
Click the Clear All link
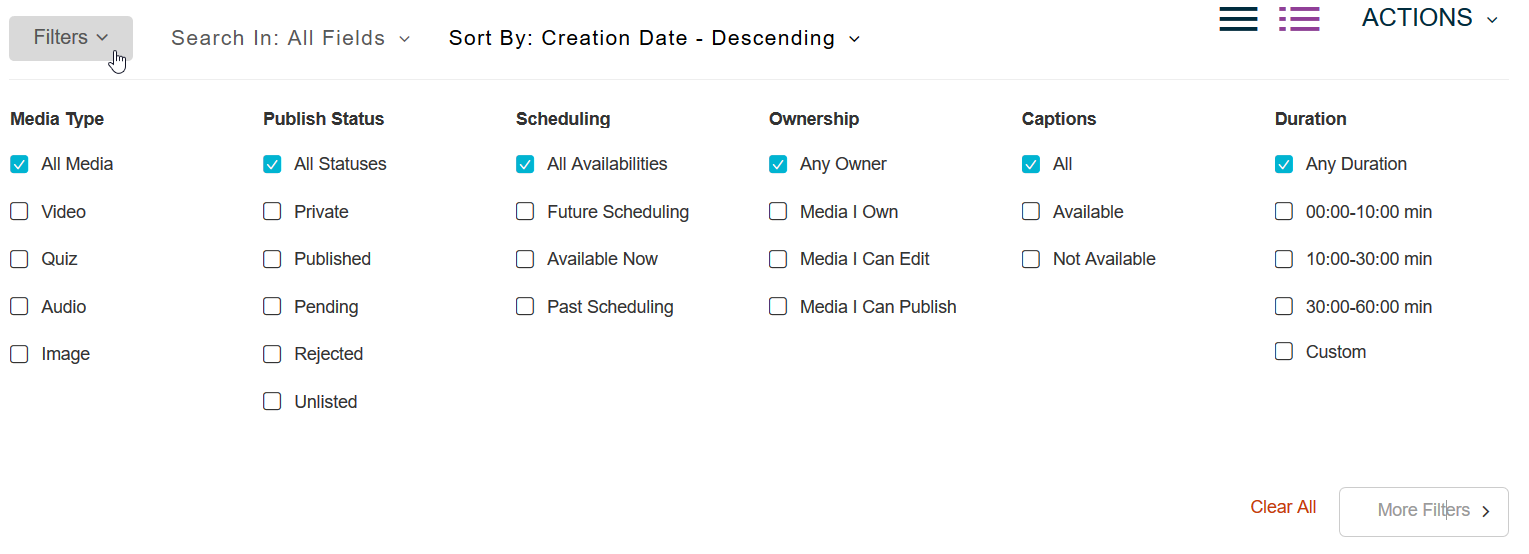click(1283, 507)
